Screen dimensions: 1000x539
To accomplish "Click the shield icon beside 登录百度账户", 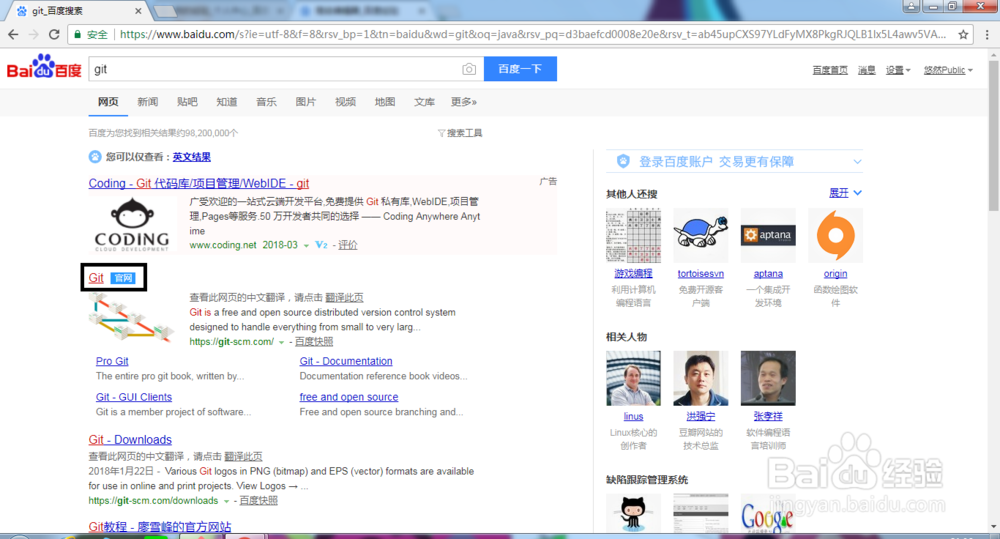I will point(623,161).
